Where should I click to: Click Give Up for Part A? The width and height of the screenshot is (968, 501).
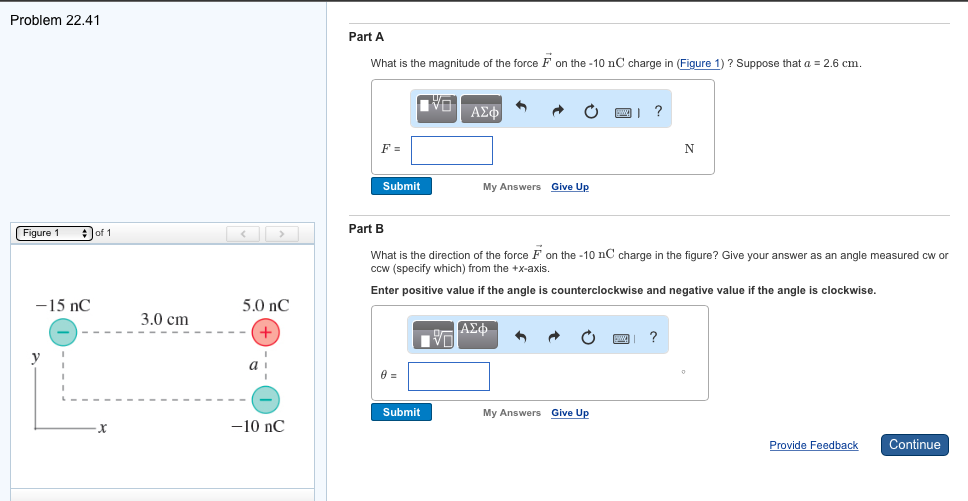tap(570, 187)
